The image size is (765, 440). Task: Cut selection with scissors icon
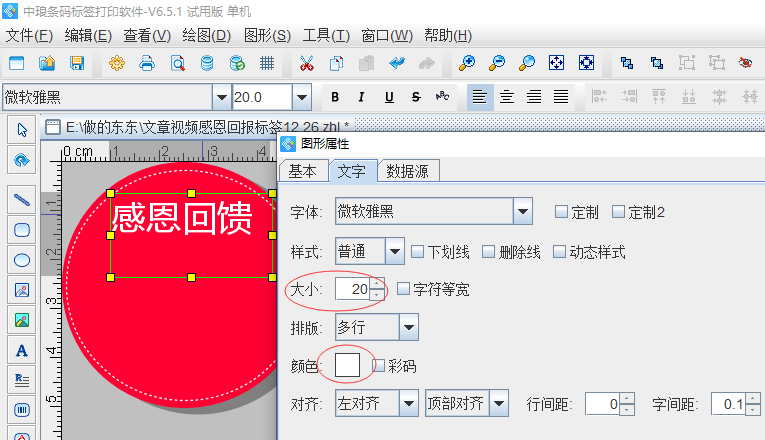tap(307, 63)
